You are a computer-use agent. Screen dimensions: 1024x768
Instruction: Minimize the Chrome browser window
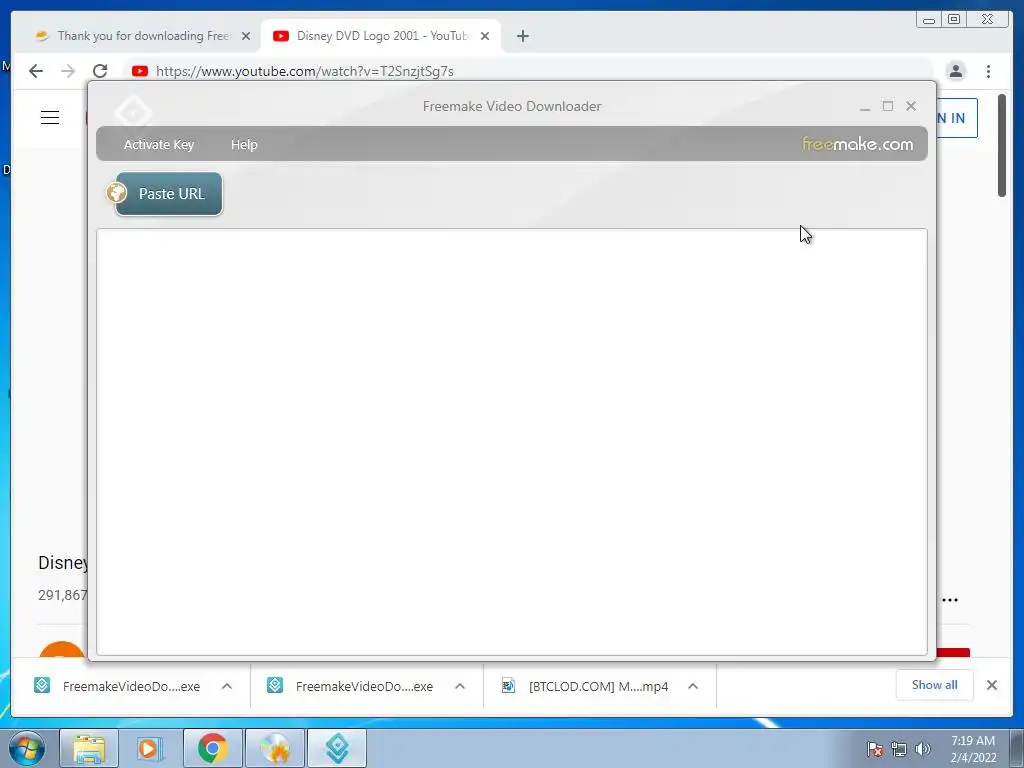[x=929, y=20]
